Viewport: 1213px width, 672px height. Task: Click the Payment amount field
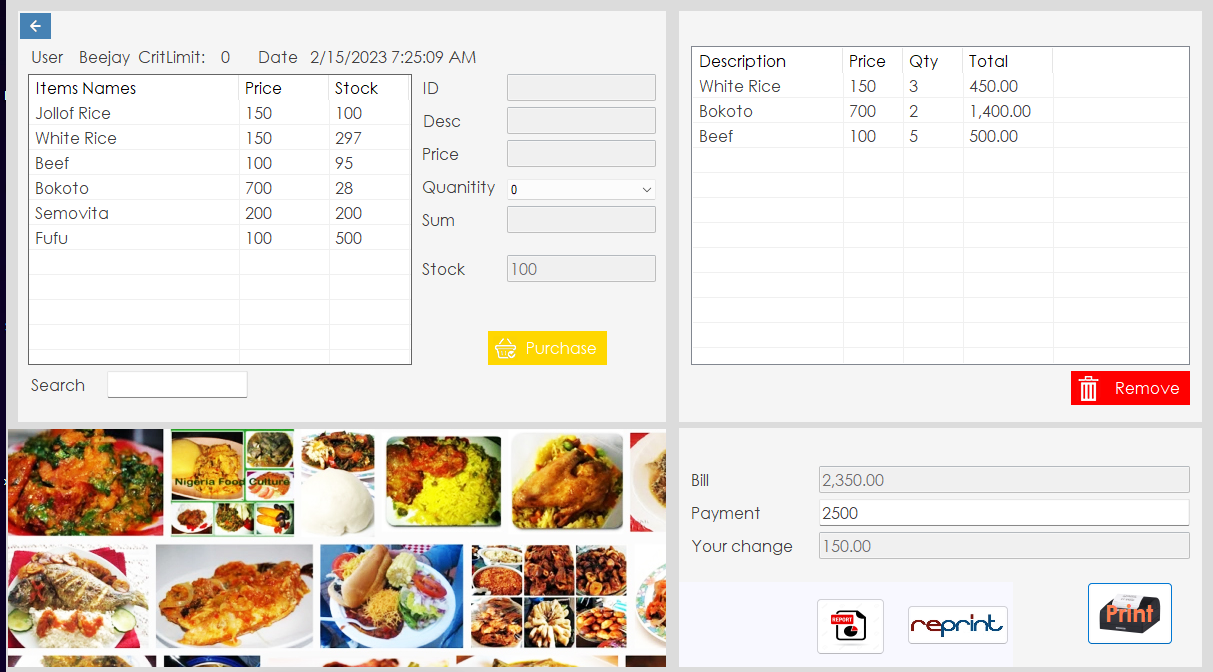click(1003, 512)
